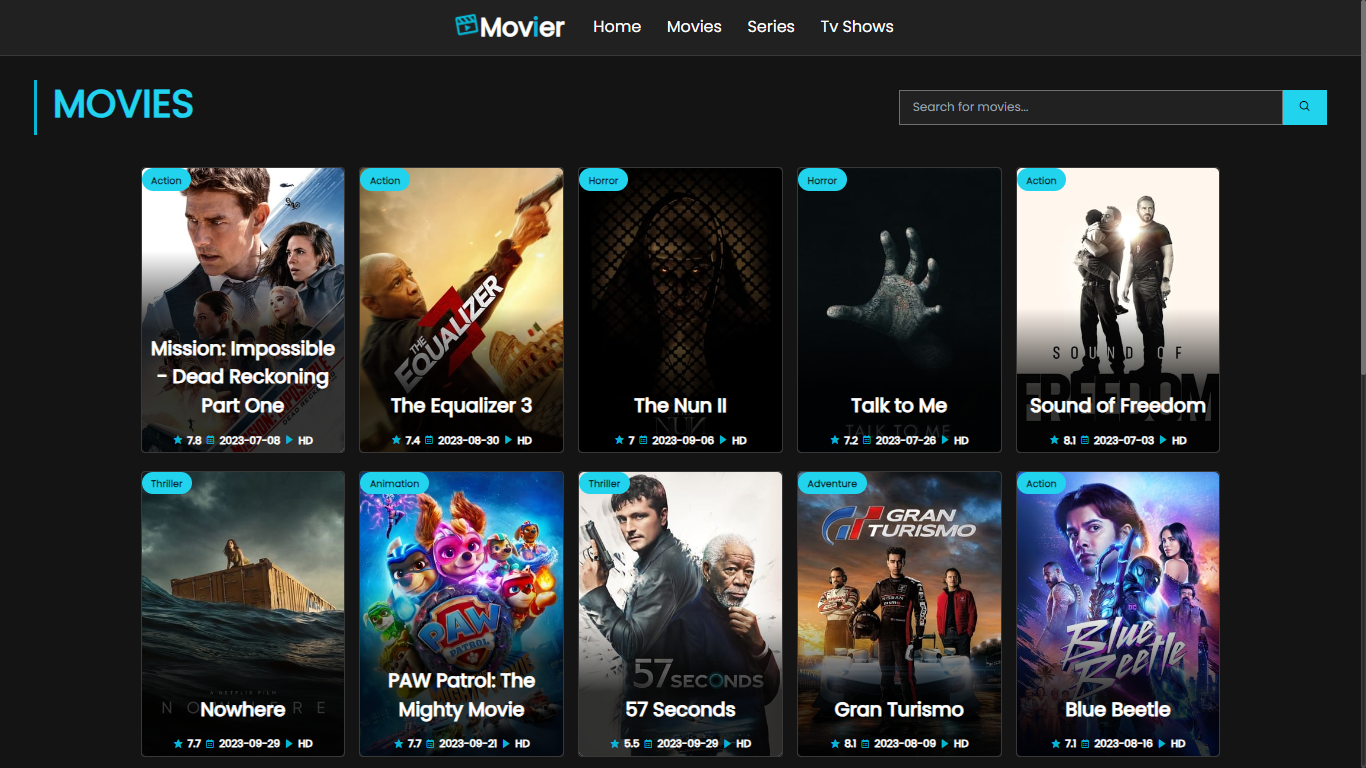Click the search magnifier button
This screenshot has height=768, width=1366.
pyautogui.click(x=1304, y=107)
